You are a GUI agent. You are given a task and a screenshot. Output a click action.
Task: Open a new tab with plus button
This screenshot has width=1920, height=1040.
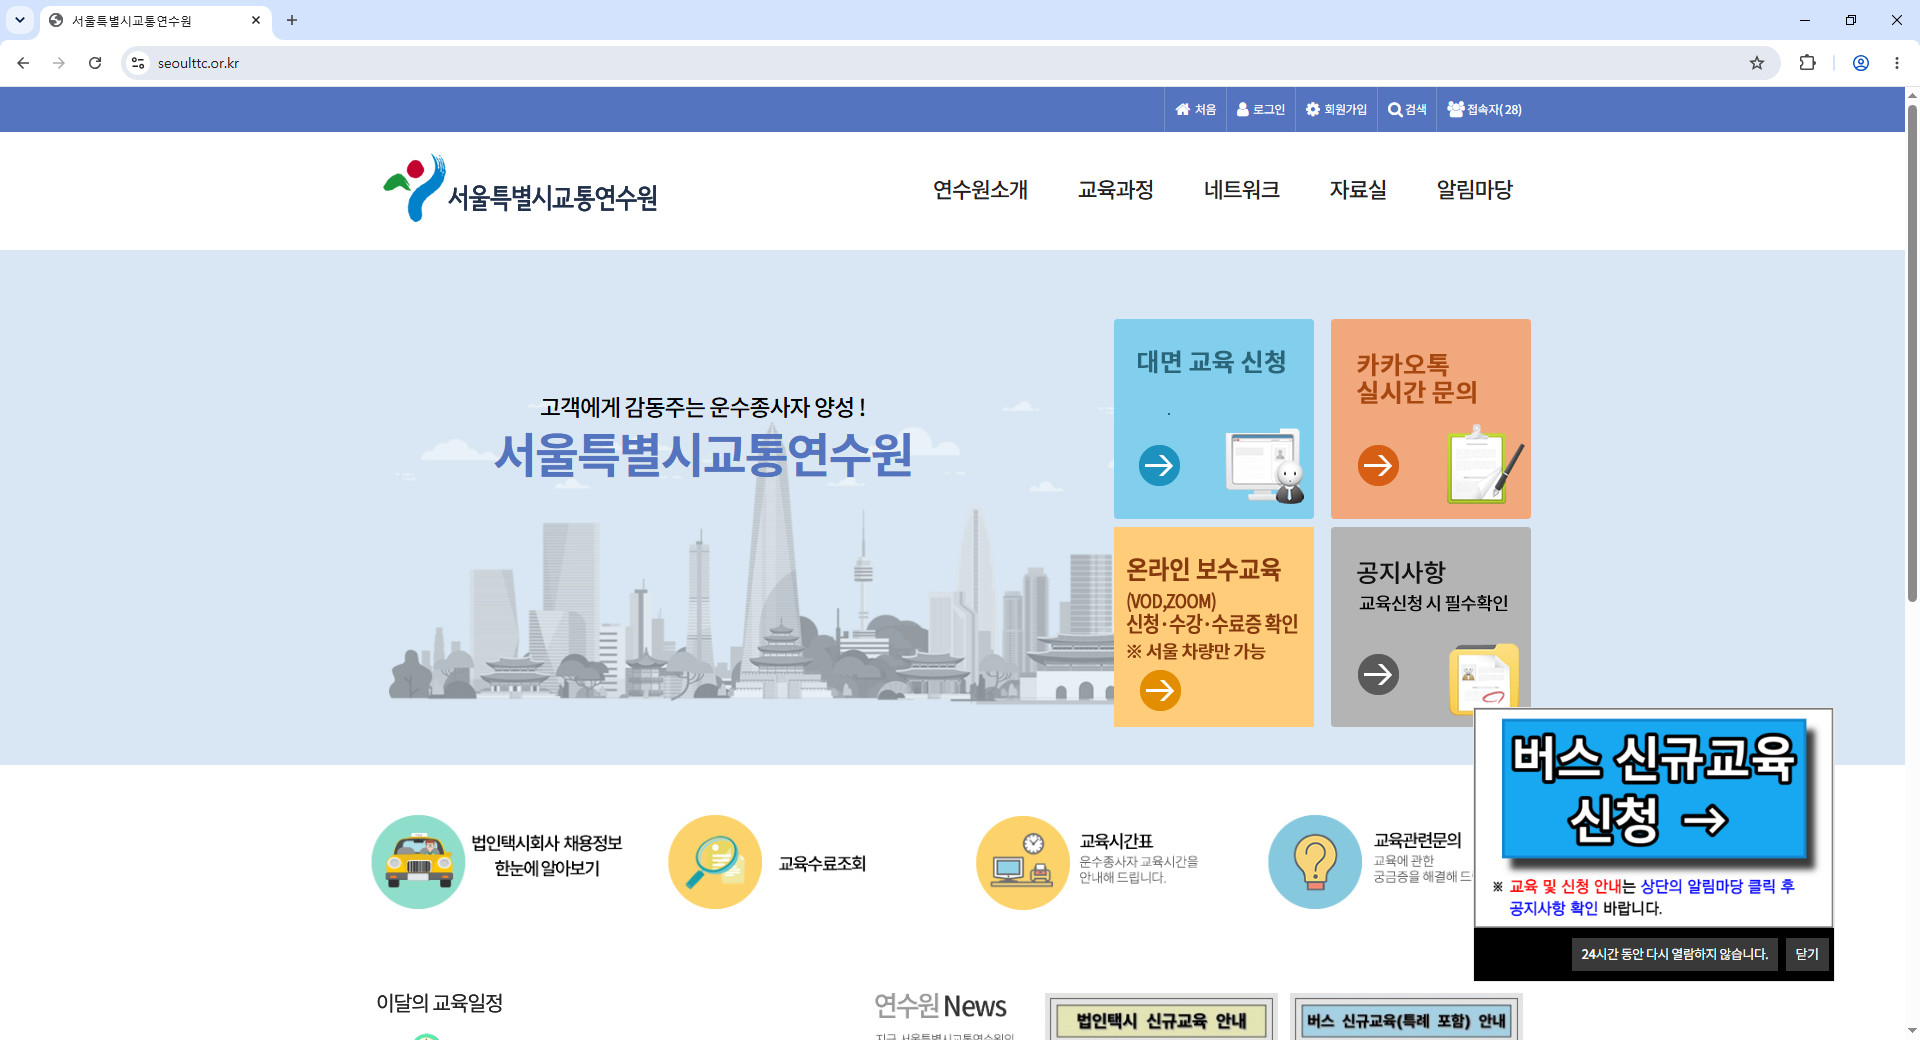coord(292,20)
